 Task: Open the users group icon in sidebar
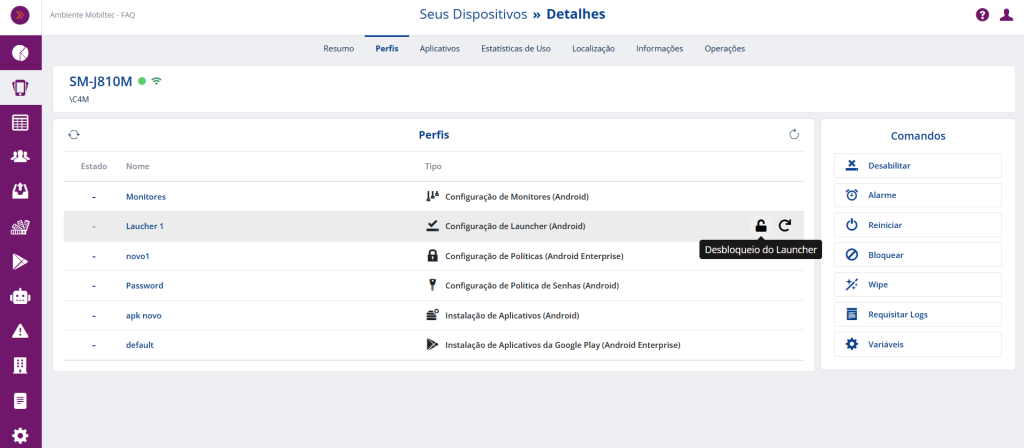[x=20, y=157]
